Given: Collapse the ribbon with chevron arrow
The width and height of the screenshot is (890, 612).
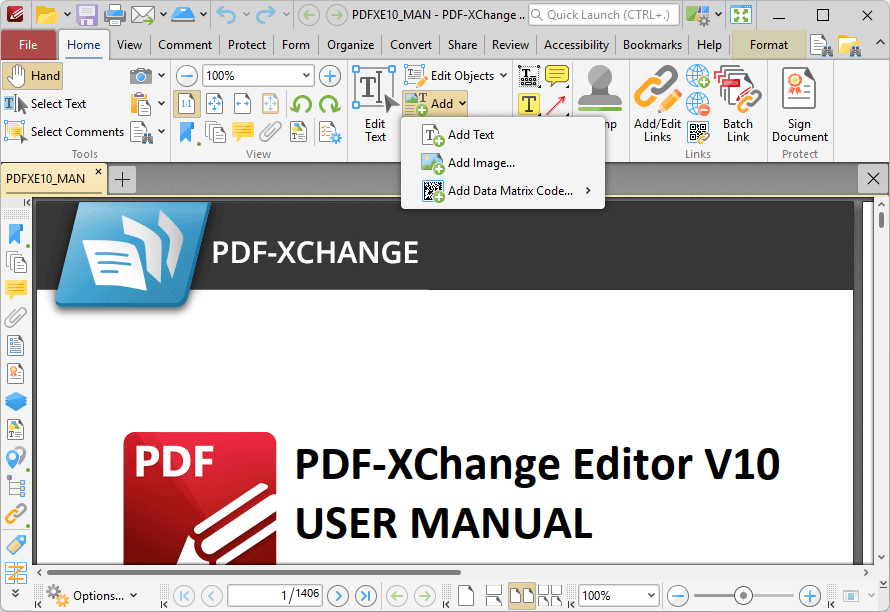Looking at the screenshot, I should [x=880, y=43].
